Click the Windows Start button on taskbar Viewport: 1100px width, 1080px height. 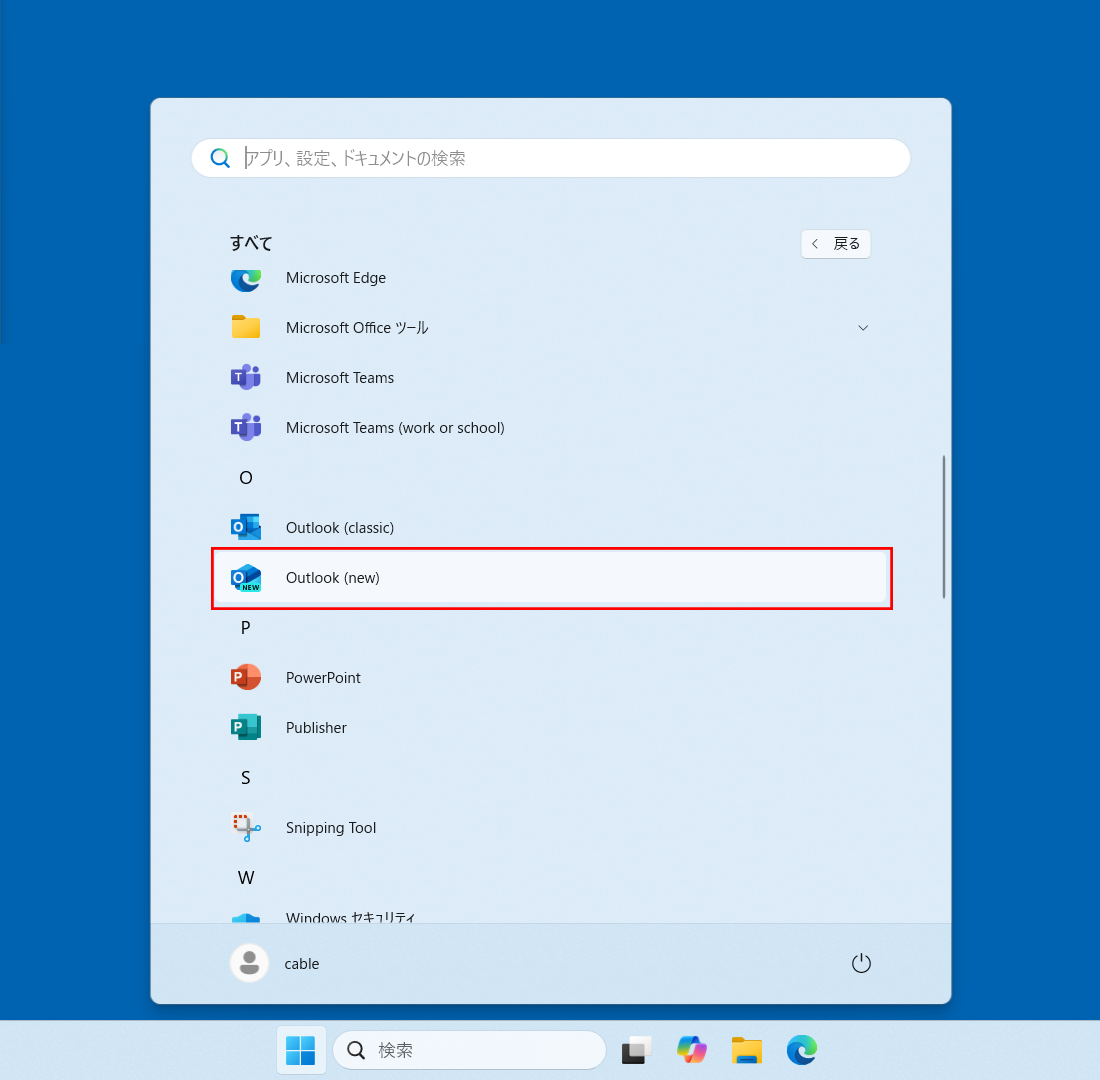(x=301, y=1050)
